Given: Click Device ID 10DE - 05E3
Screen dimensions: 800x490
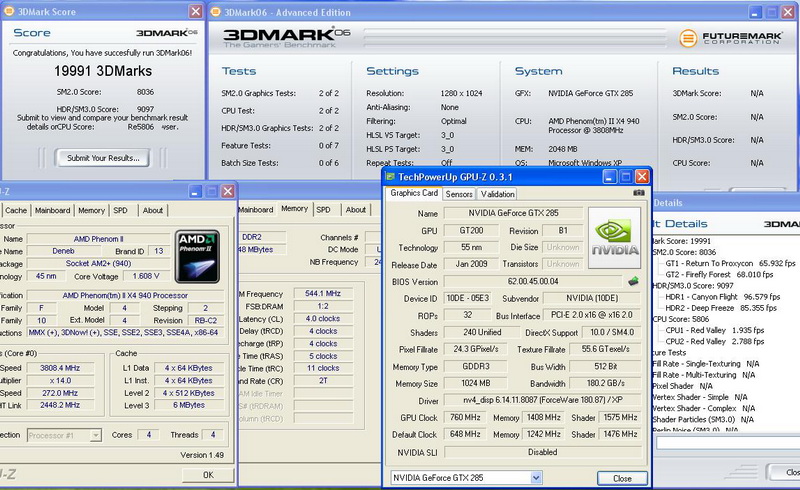Looking at the screenshot, I should click(x=467, y=298).
